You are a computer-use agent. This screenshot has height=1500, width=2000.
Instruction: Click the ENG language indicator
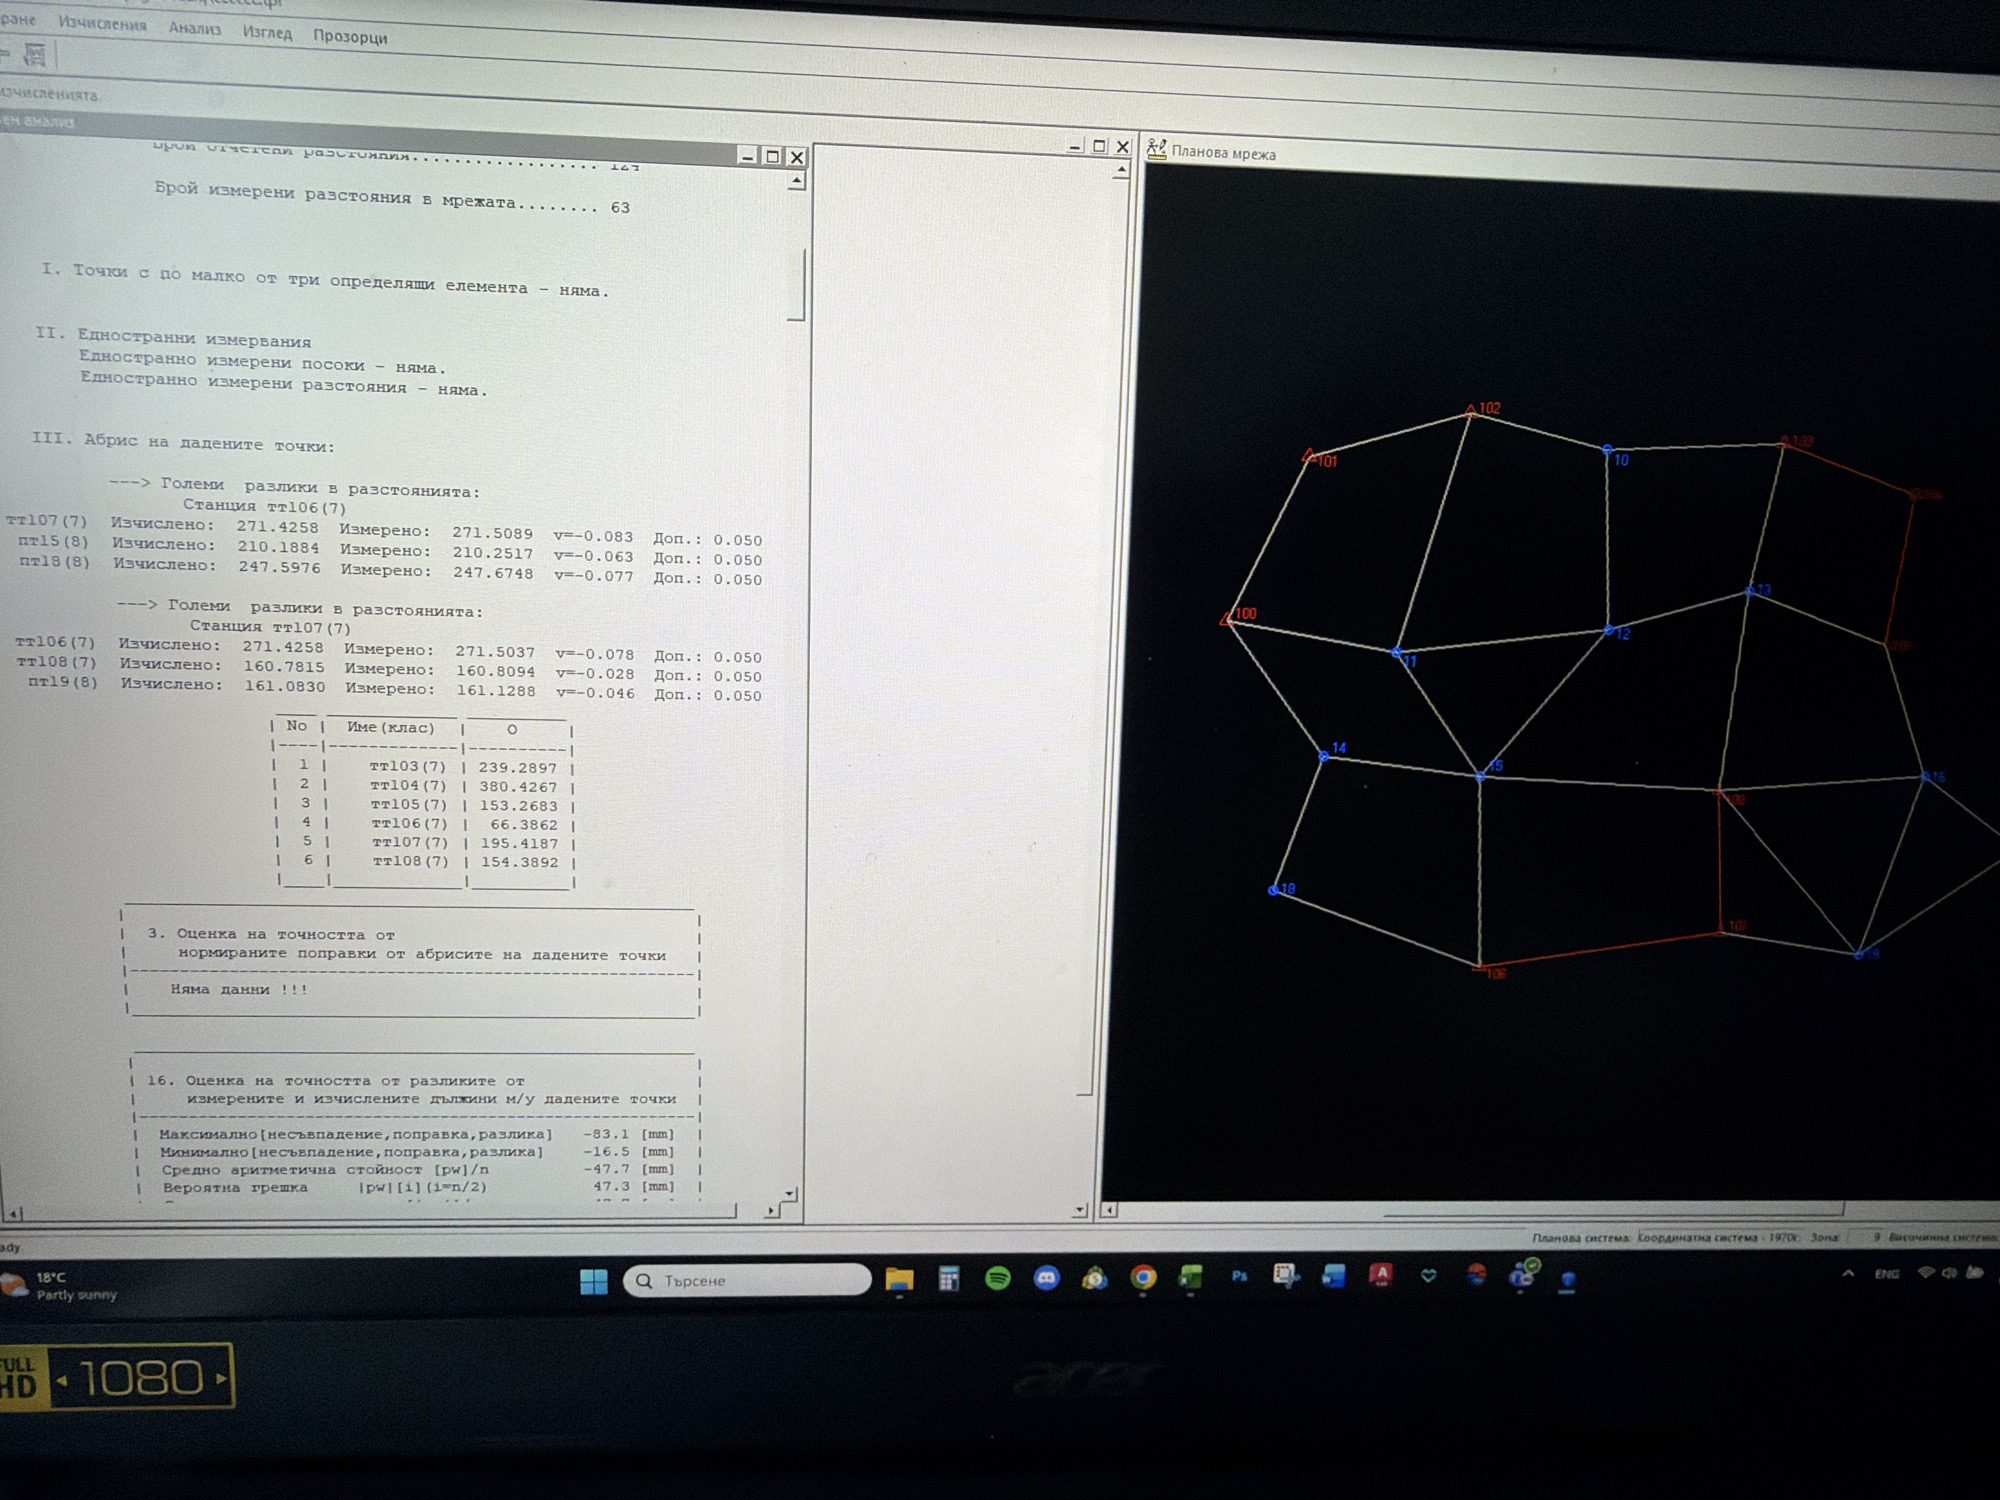click(x=1886, y=1273)
